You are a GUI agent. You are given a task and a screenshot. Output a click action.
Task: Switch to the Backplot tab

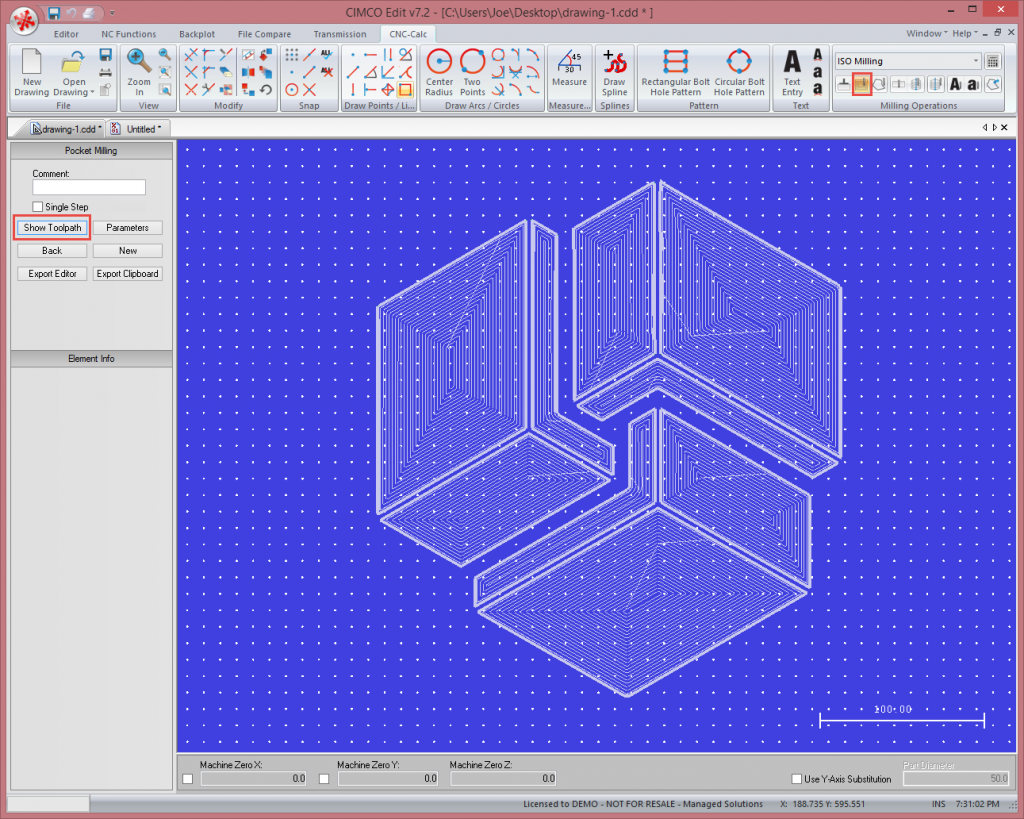(x=197, y=33)
